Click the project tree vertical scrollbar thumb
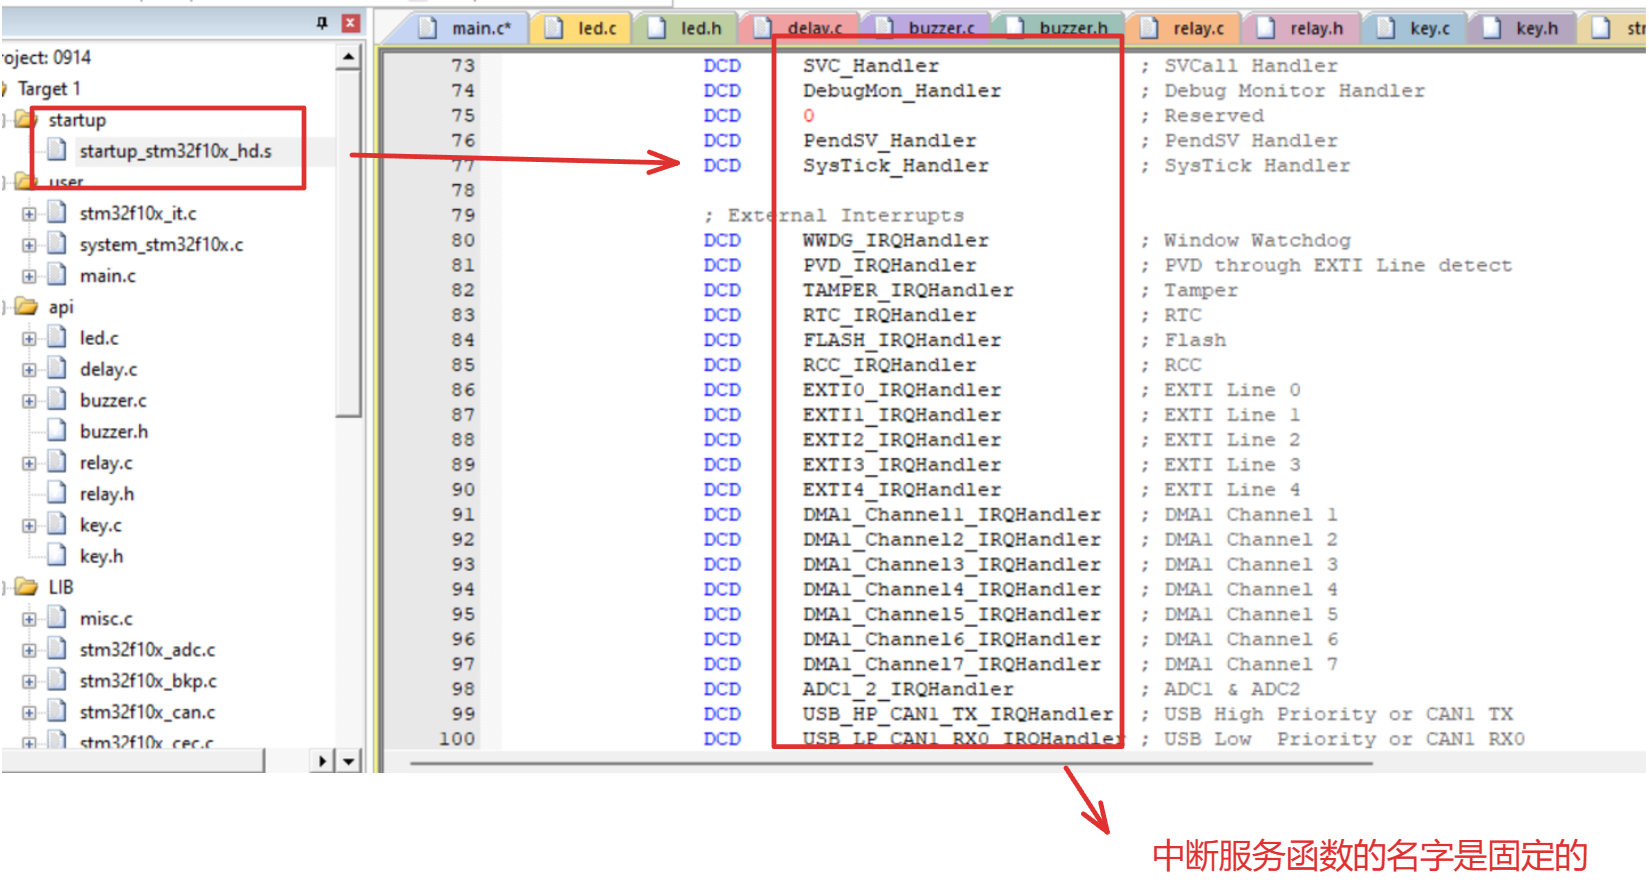This screenshot has width=1649, height=883. [x=348, y=243]
